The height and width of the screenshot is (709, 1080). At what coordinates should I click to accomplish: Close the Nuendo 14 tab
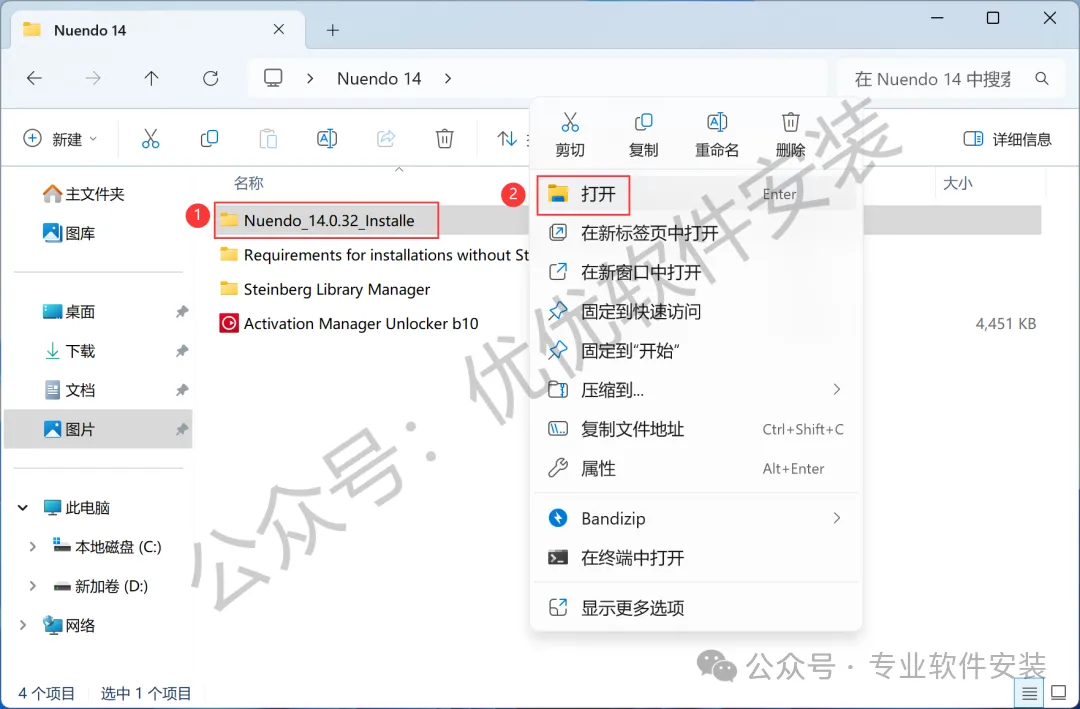279,30
